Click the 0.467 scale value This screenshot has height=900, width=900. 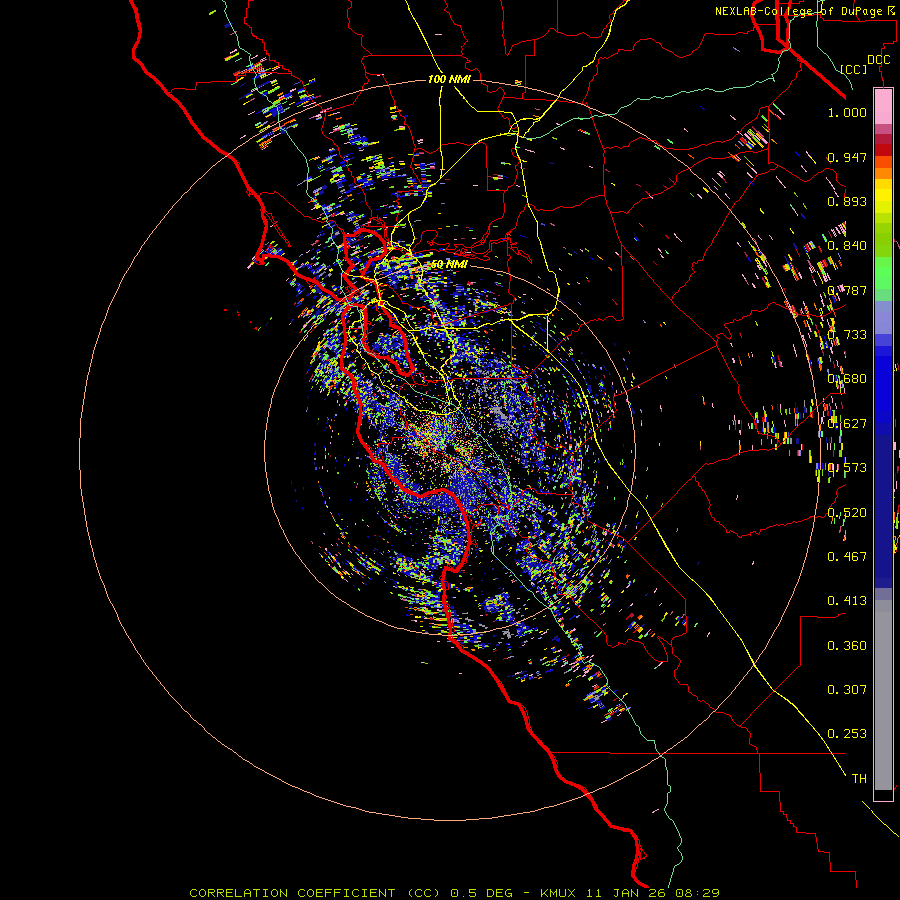click(x=847, y=557)
